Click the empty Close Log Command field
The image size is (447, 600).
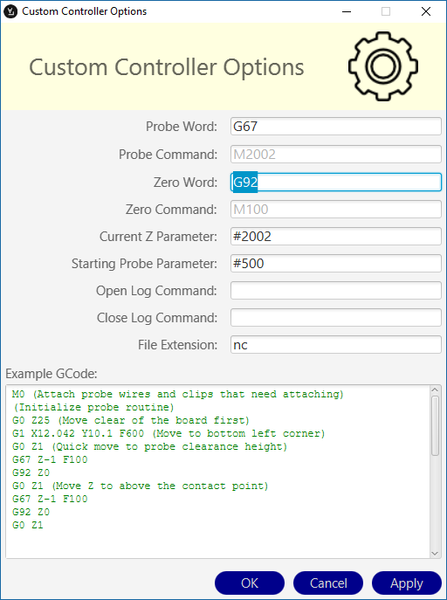(336, 318)
